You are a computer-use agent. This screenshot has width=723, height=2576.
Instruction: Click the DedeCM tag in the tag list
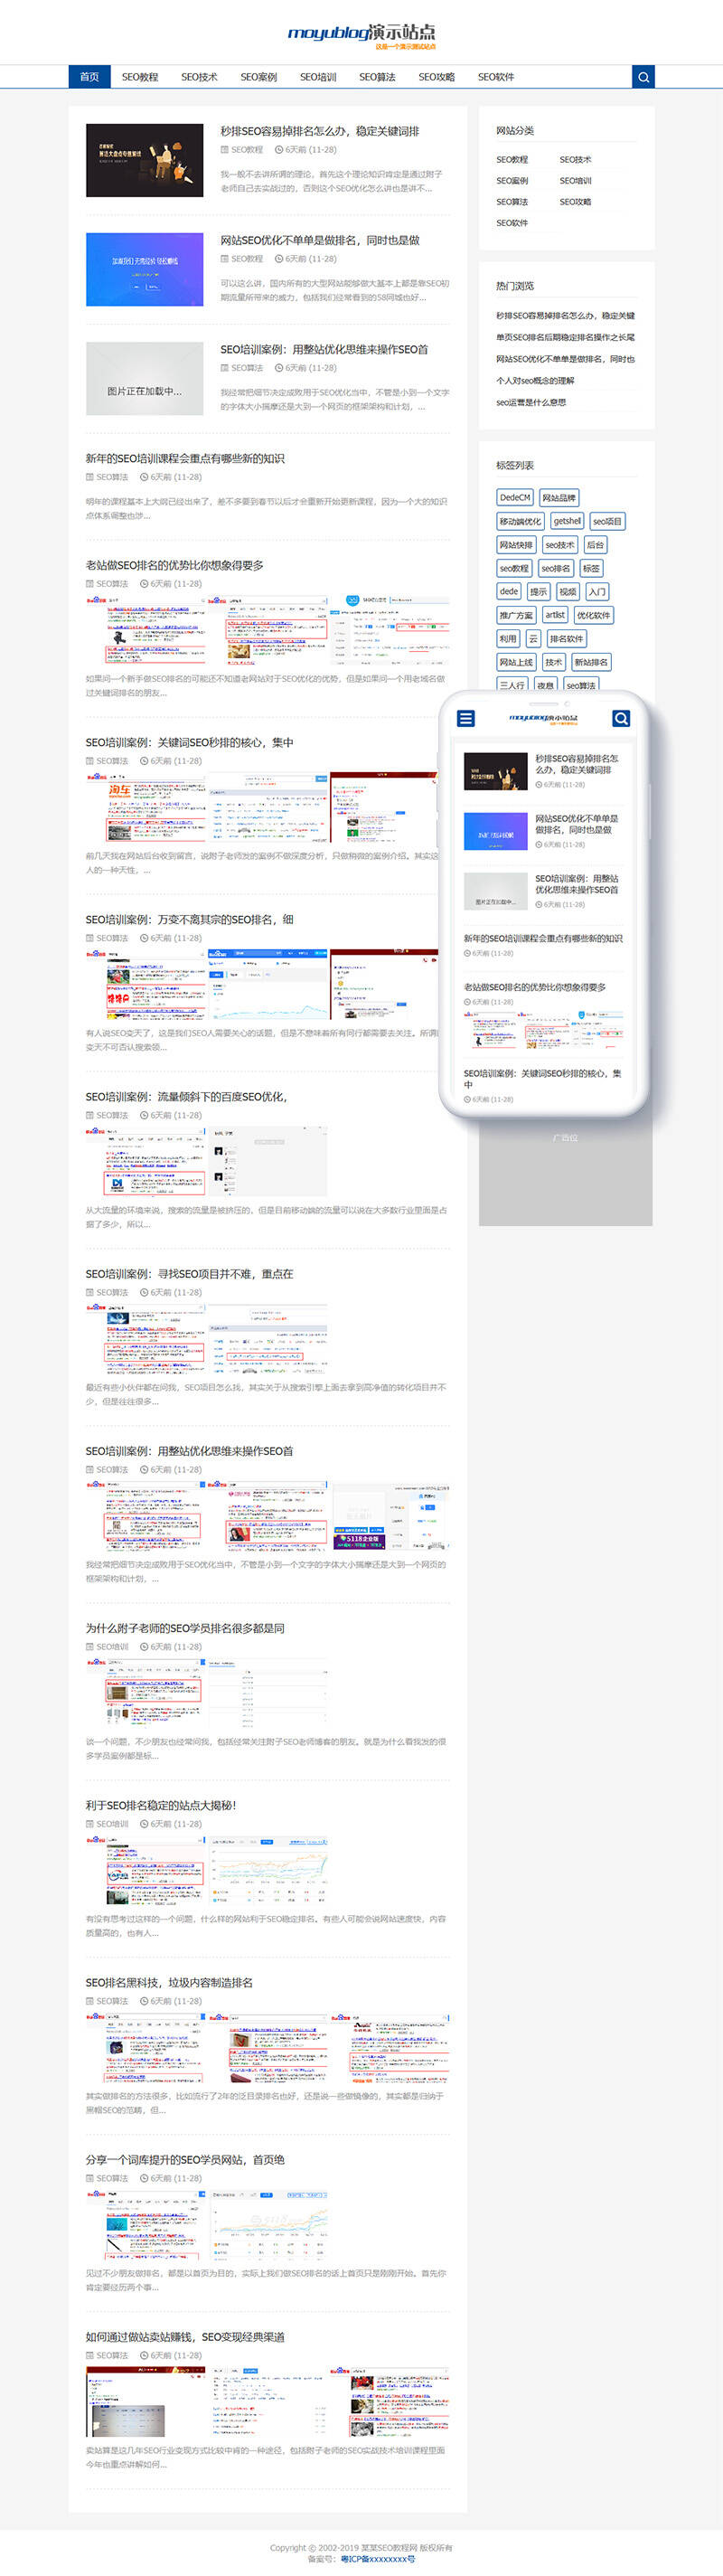point(515,498)
